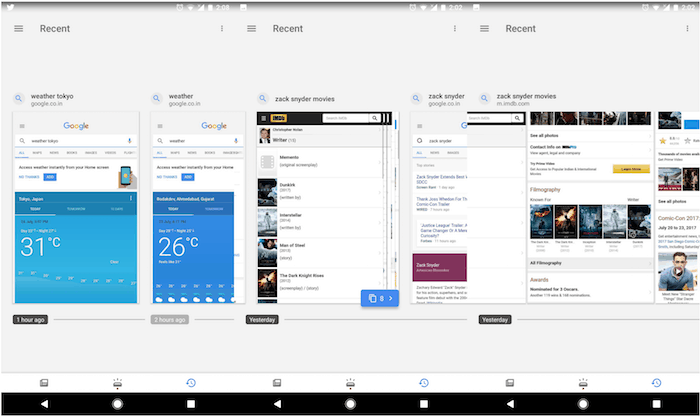Open hamburger menu in third phone screen

coord(484,29)
